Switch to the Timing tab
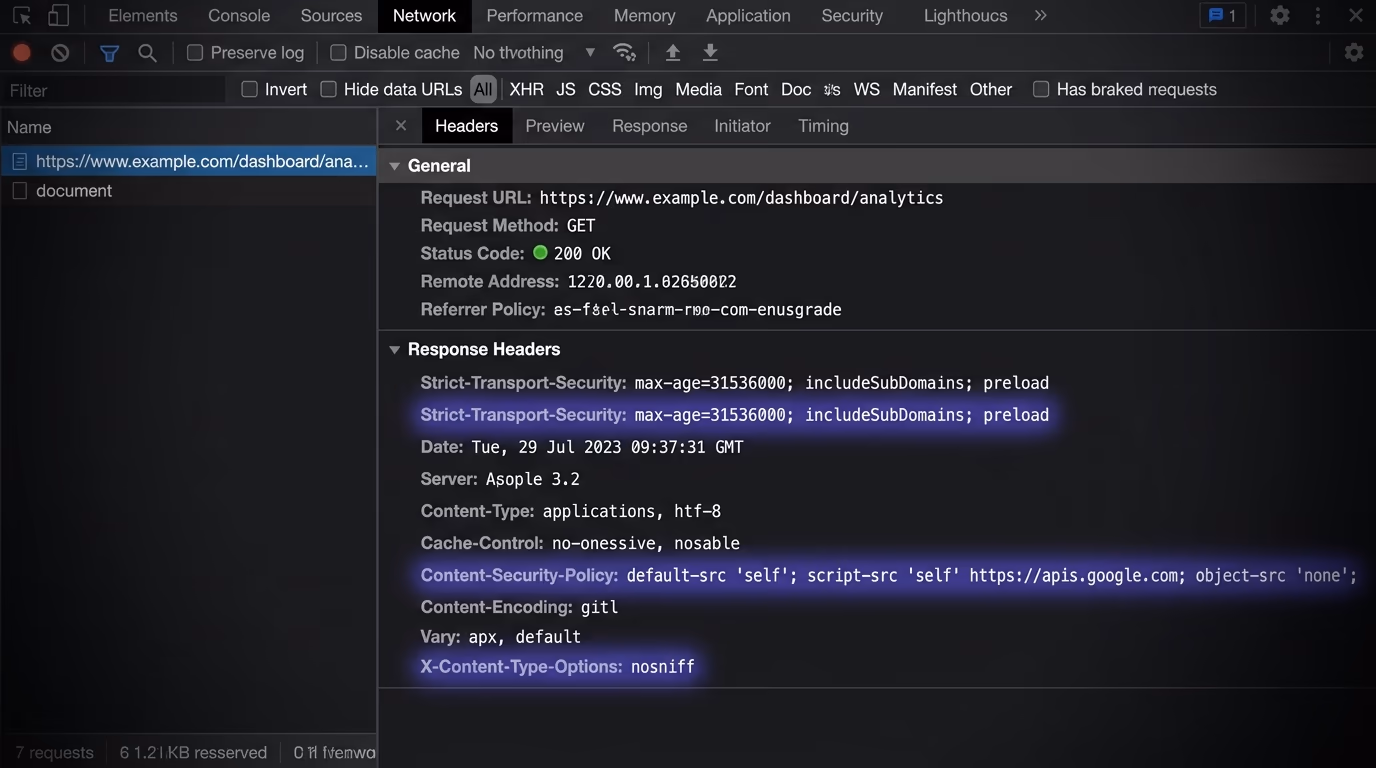This screenshot has height=768, width=1376. 823,126
